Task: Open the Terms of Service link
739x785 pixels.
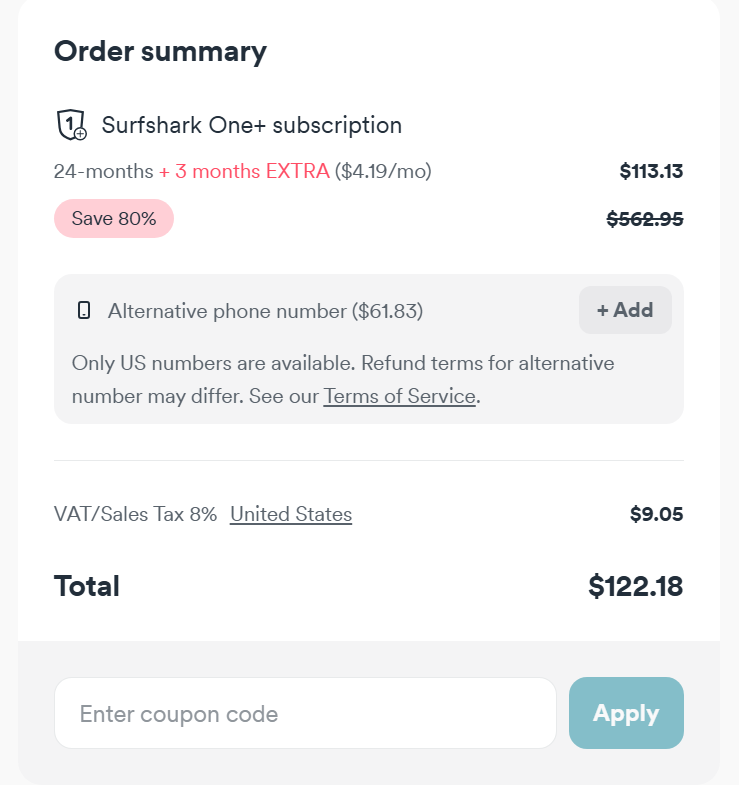Action: click(399, 396)
